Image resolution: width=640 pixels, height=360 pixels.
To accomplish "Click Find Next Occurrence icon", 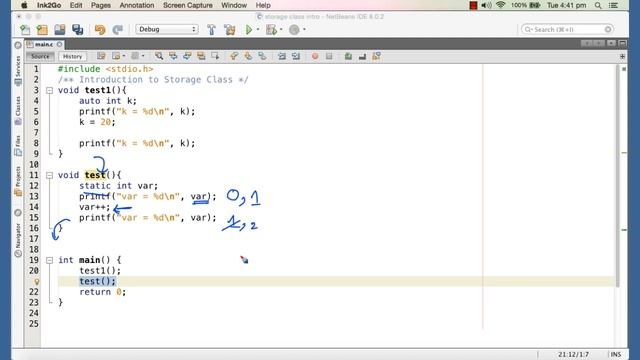I will click(x=187, y=56).
